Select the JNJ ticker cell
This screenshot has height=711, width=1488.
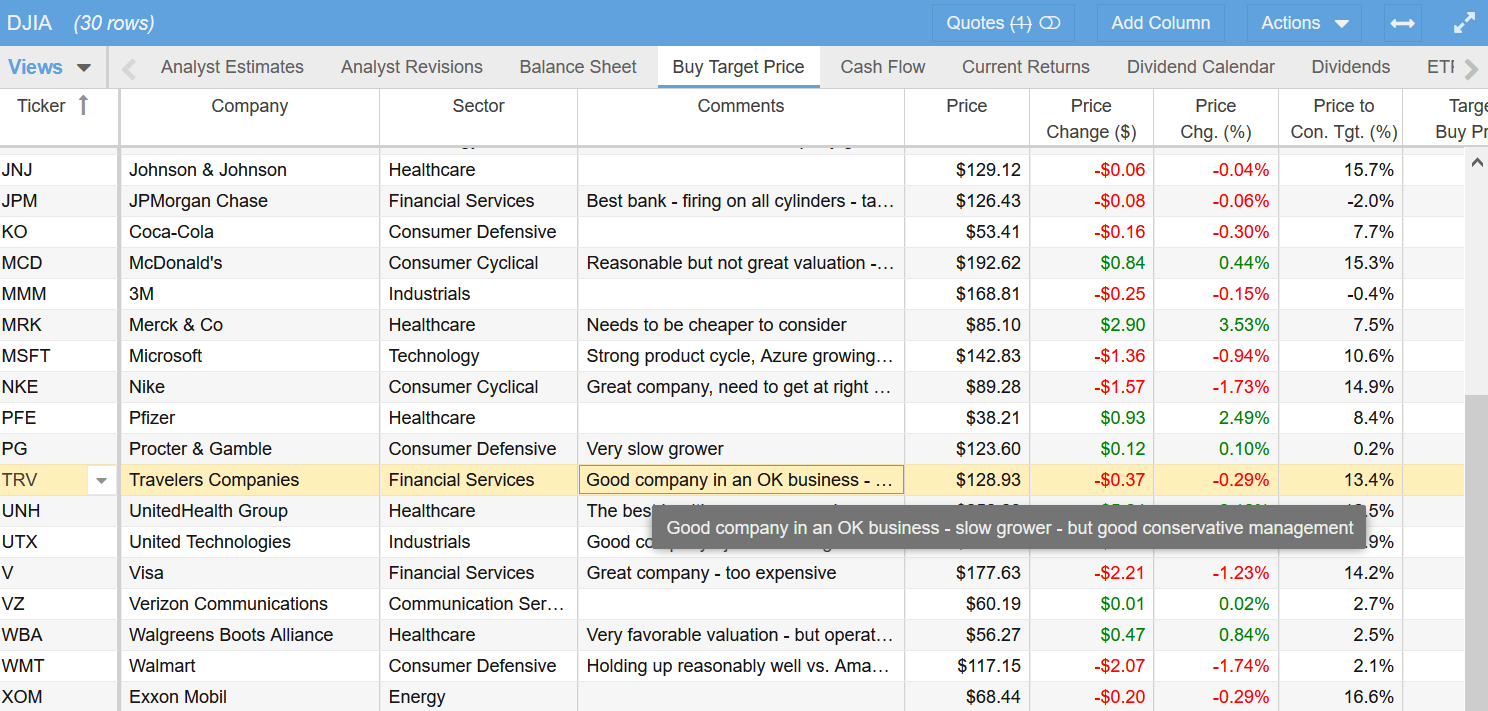tap(59, 170)
